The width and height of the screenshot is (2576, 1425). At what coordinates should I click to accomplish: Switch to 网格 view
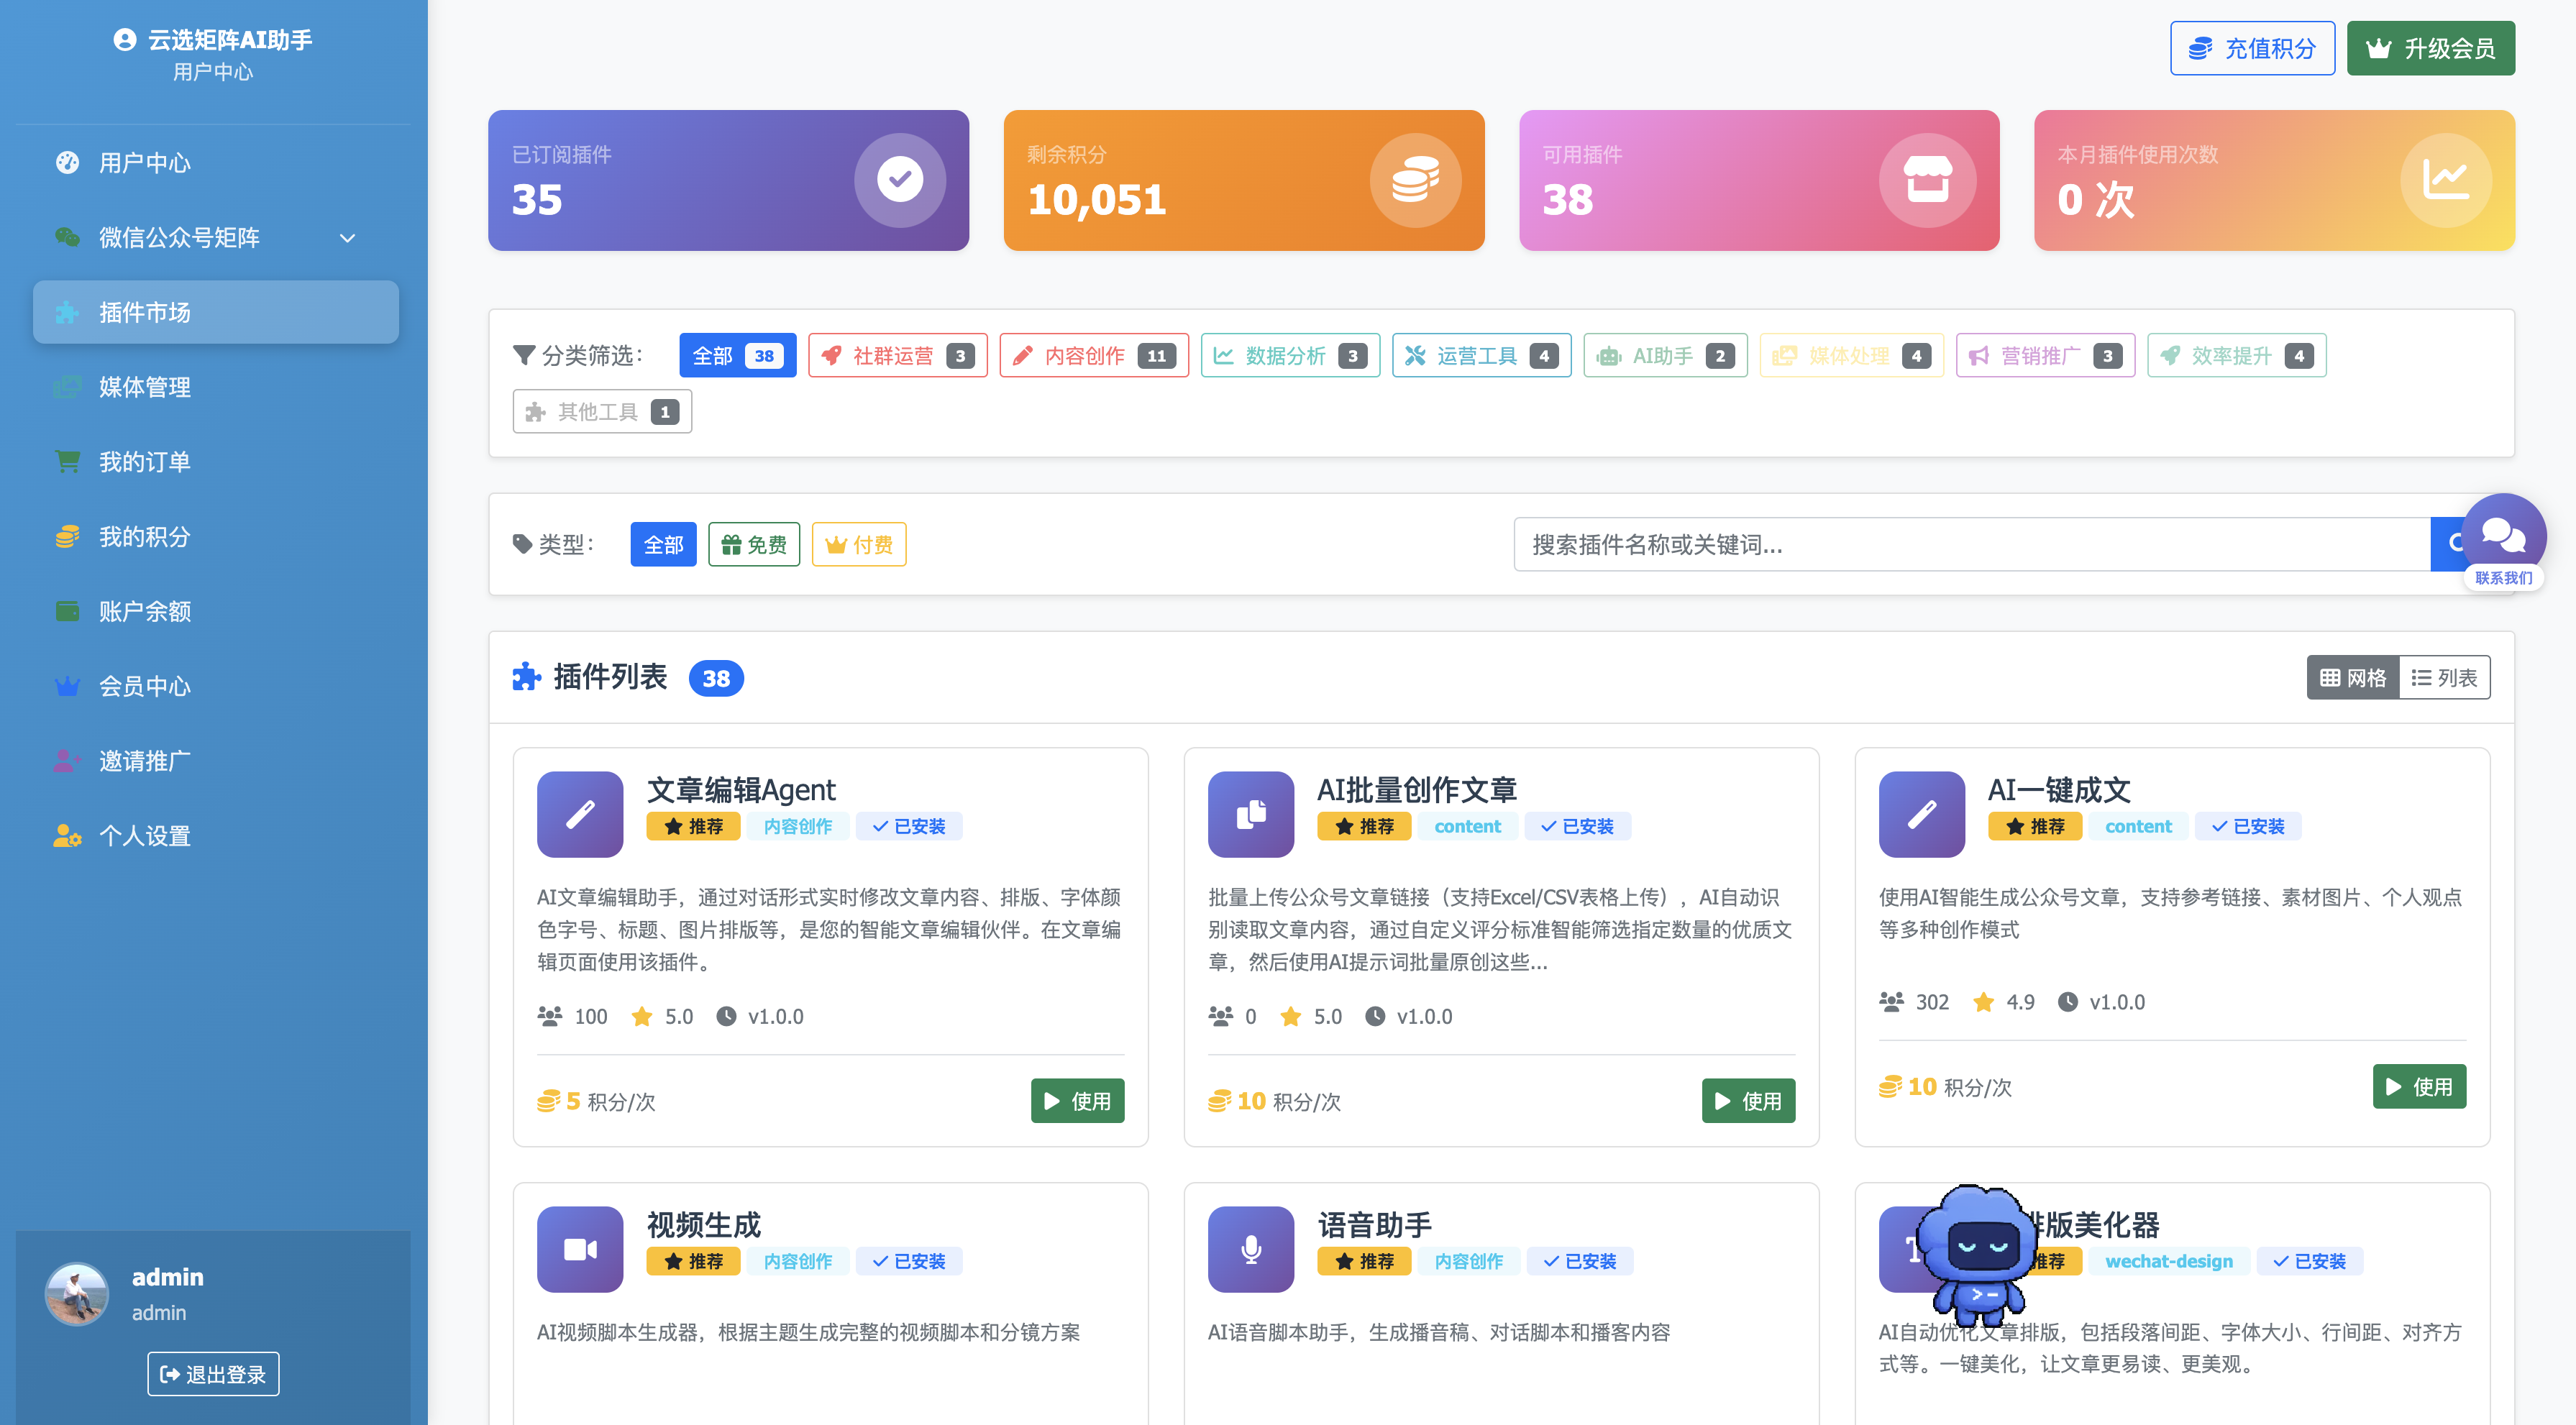(2352, 677)
